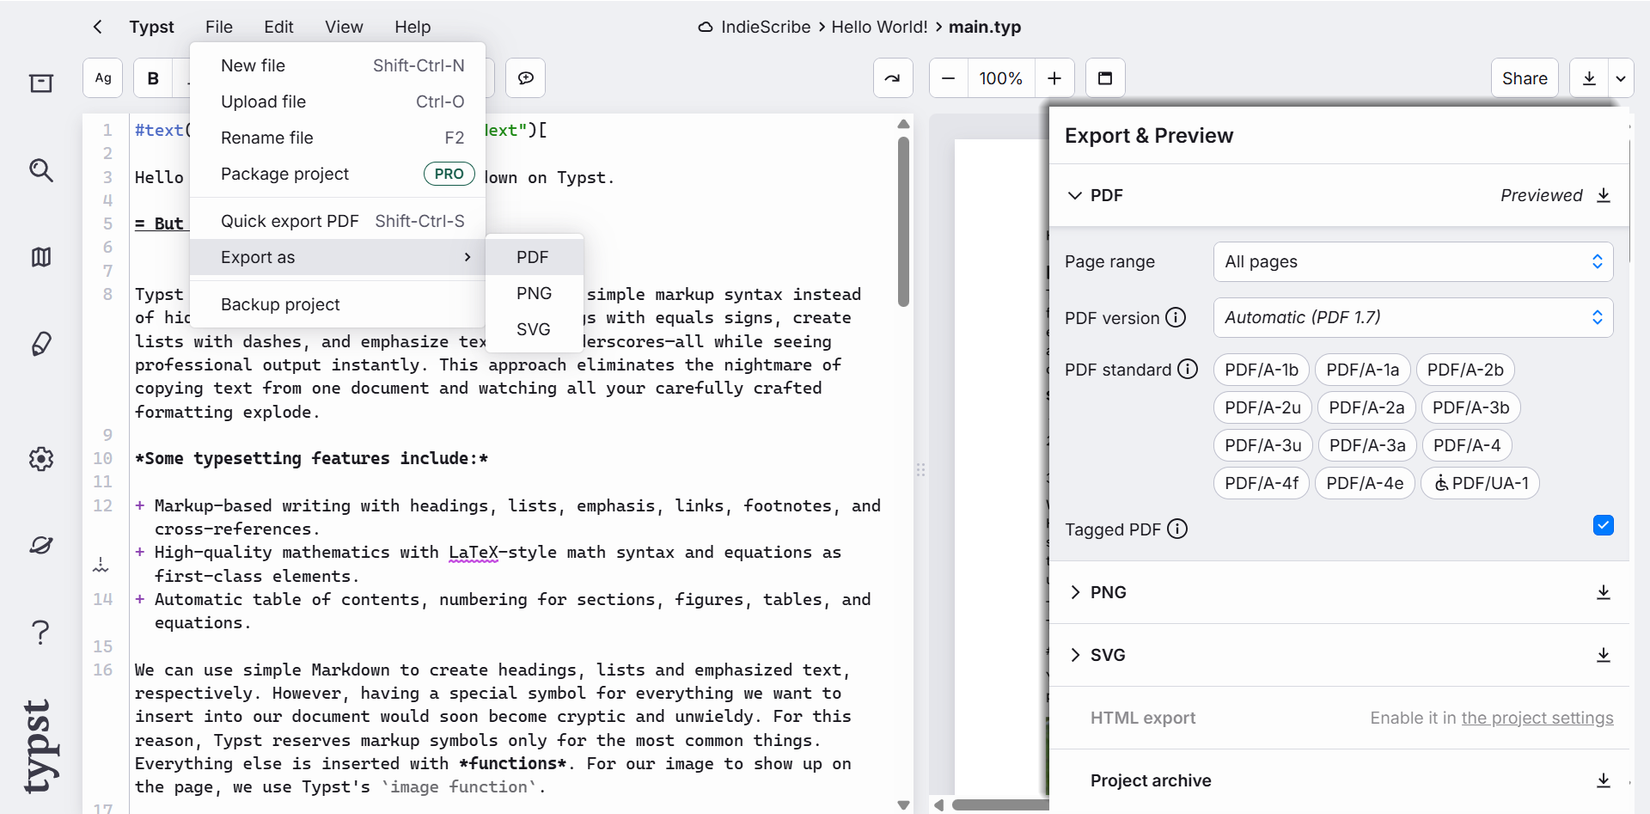Image resolution: width=1650 pixels, height=814 pixels.
Task: Open the help question mark icon
Action: tap(41, 632)
